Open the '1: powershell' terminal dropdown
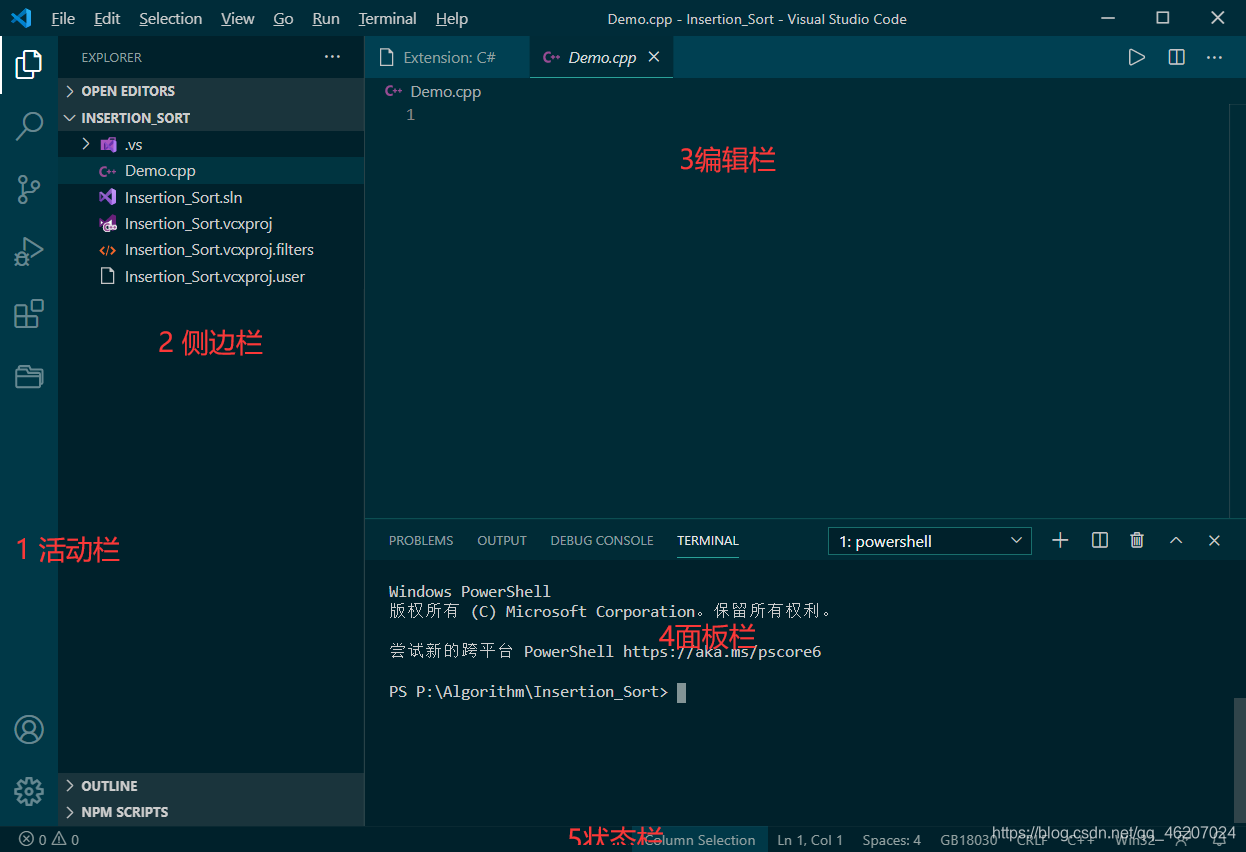The width and height of the screenshot is (1246, 852). [x=930, y=541]
